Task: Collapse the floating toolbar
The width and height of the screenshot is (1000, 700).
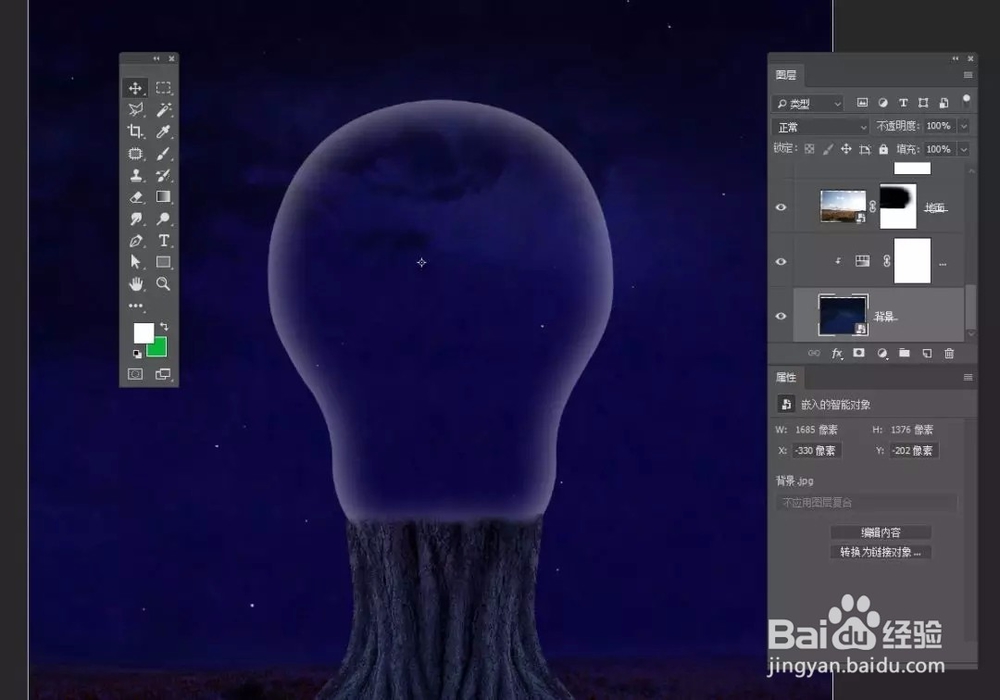Action: click(156, 59)
